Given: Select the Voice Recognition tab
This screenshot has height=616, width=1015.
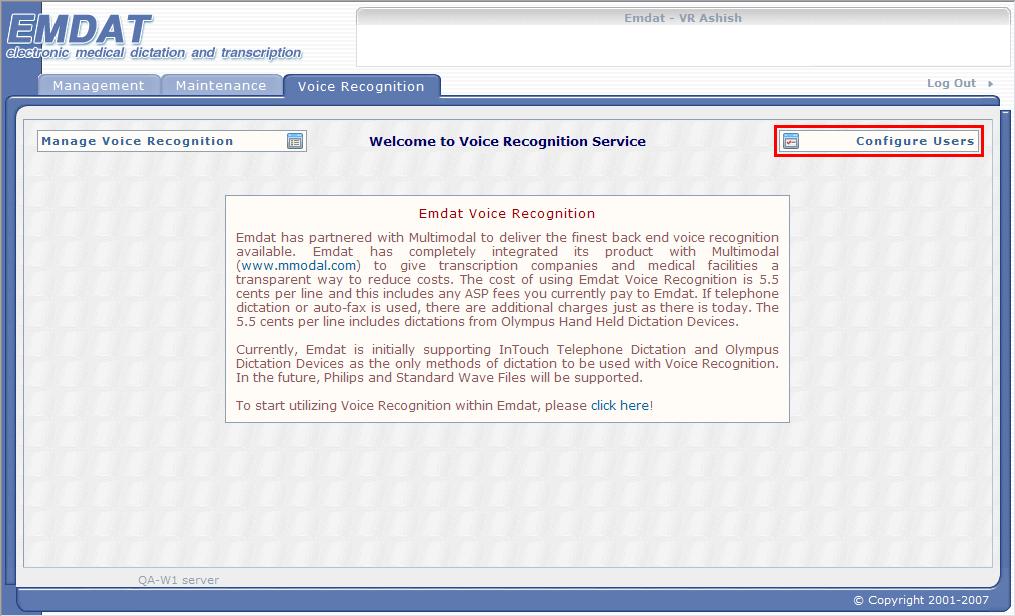Looking at the screenshot, I should click(361, 87).
